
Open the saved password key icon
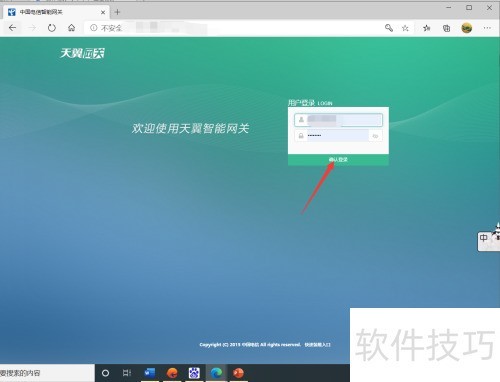[389, 28]
